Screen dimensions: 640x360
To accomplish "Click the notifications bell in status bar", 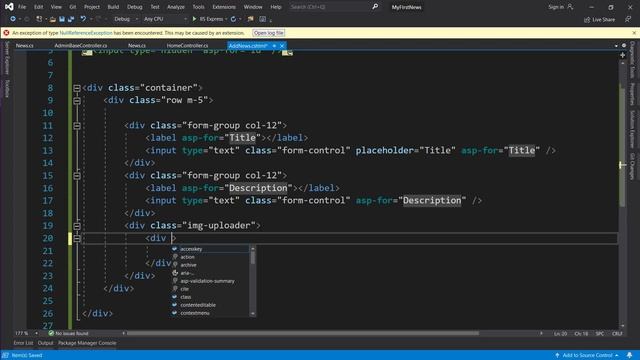I will coord(629,355).
